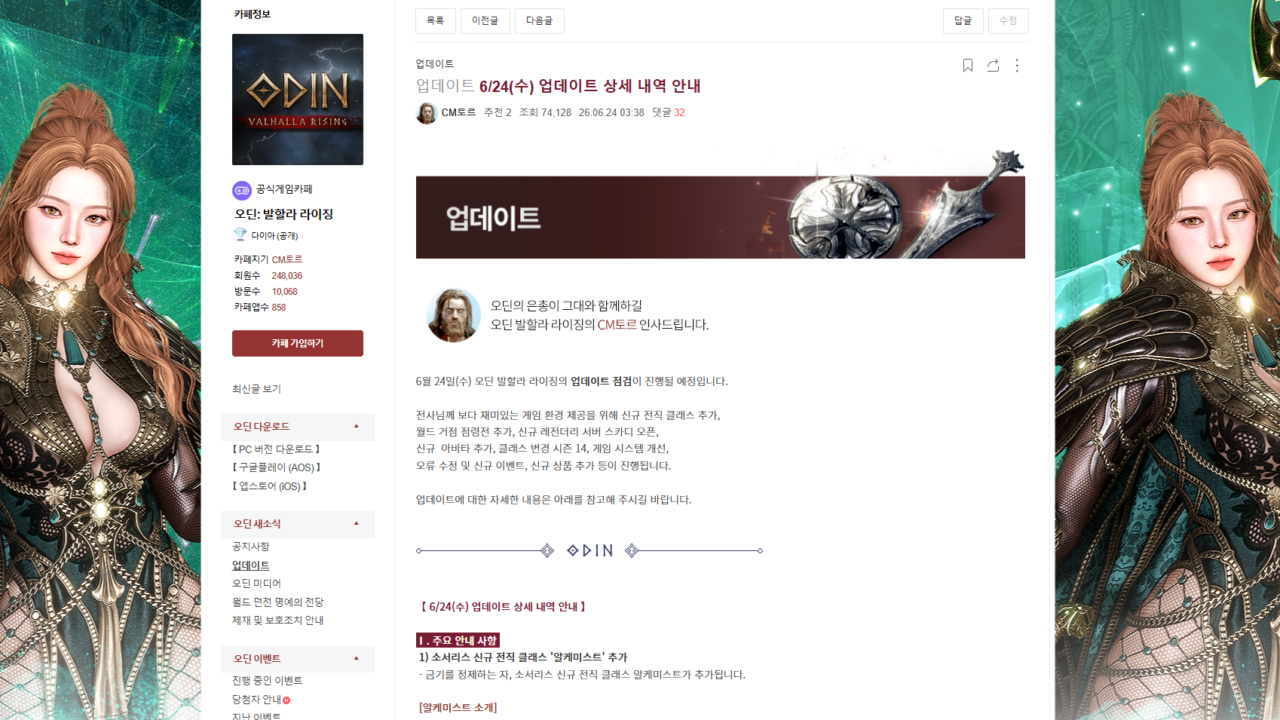Screen dimensions: 1280x720
Task: Click the CM토르 author profile avatar
Action: coord(427,113)
